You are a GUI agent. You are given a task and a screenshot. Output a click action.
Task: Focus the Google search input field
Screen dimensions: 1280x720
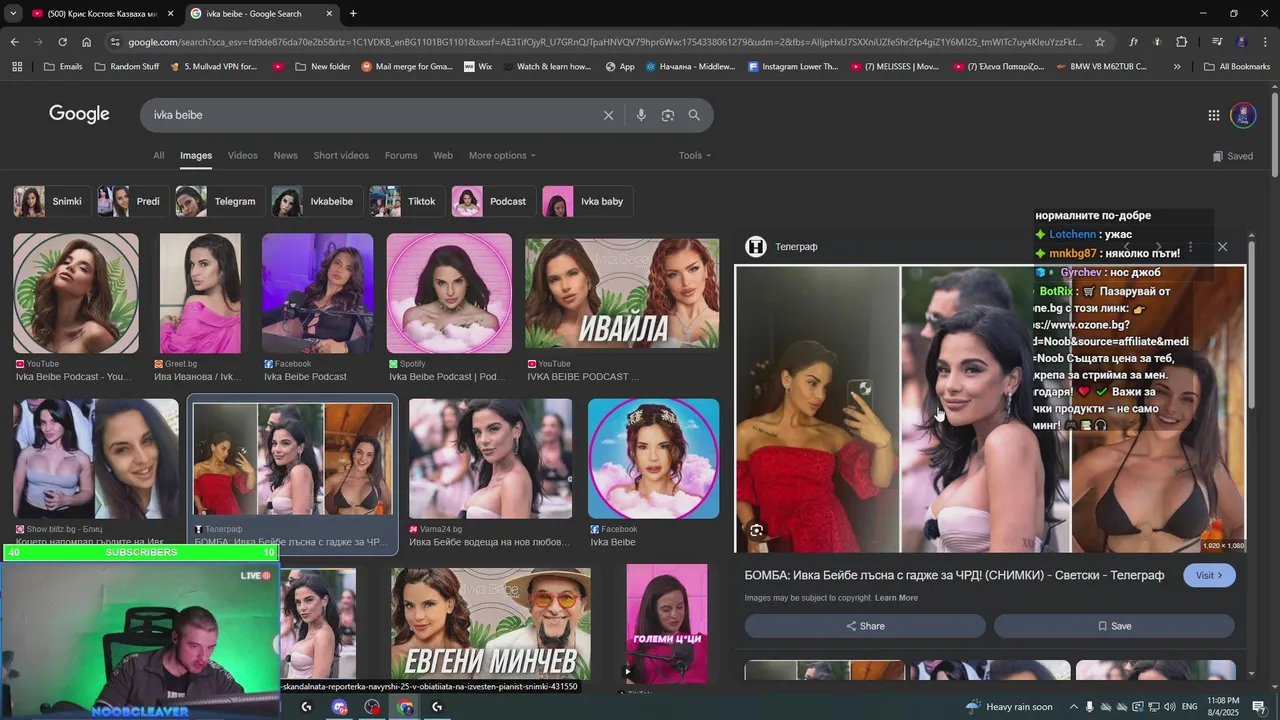pos(370,115)
